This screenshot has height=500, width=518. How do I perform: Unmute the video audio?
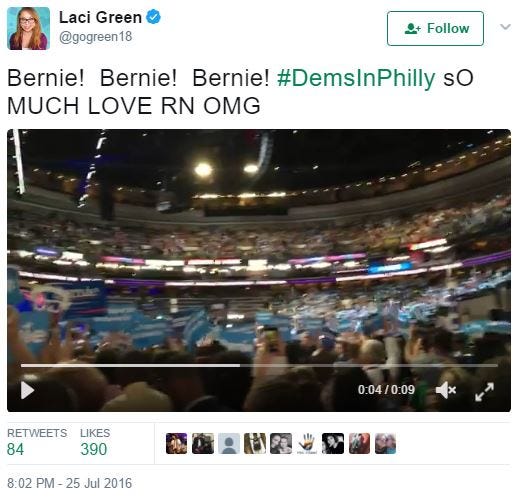[446, 390]
